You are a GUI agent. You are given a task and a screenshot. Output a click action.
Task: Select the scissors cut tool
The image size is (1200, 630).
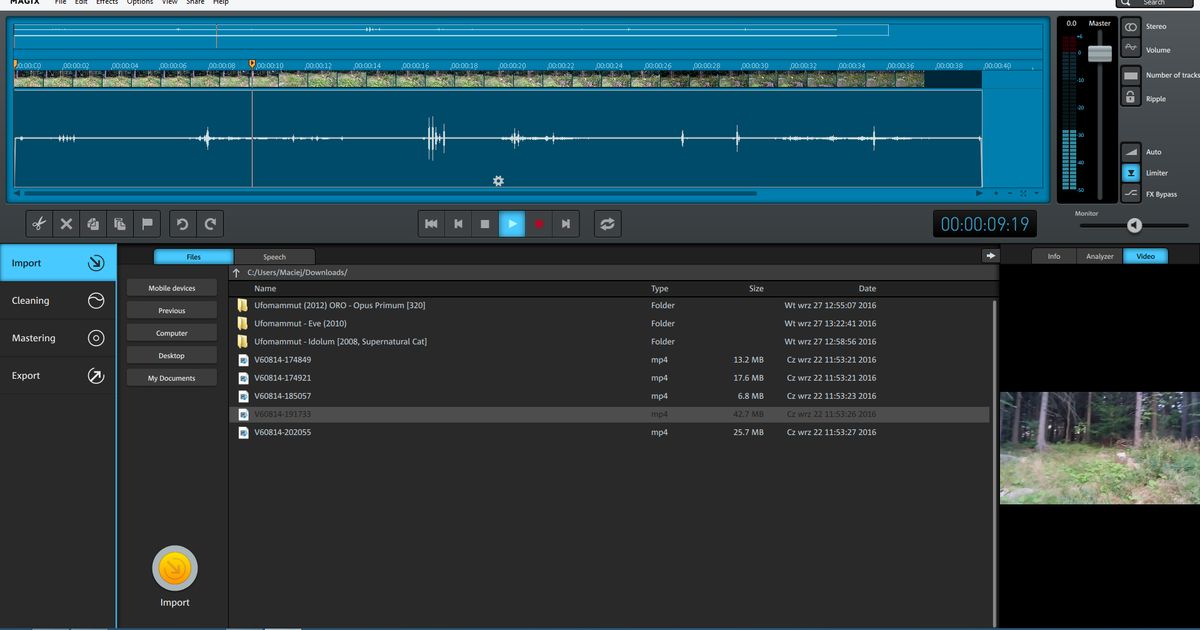(38, 223)
